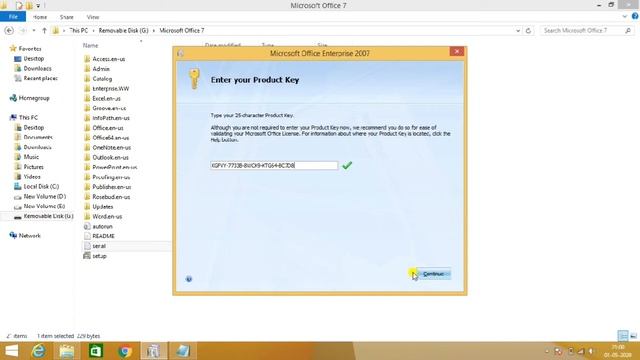Click the Continue button in Office setup
The image size is (640, 360).
434,273
